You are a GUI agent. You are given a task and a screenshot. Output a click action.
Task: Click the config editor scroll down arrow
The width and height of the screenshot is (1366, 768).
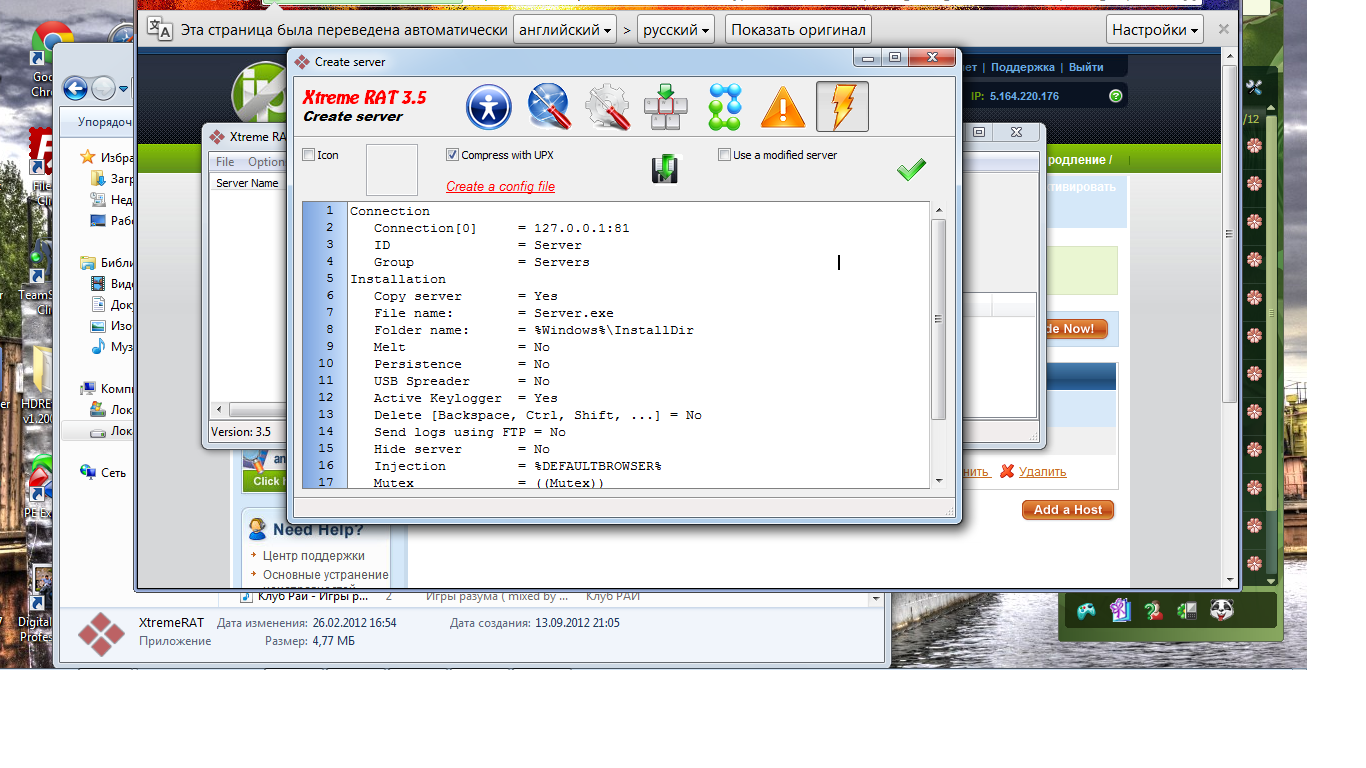(938, 480)
